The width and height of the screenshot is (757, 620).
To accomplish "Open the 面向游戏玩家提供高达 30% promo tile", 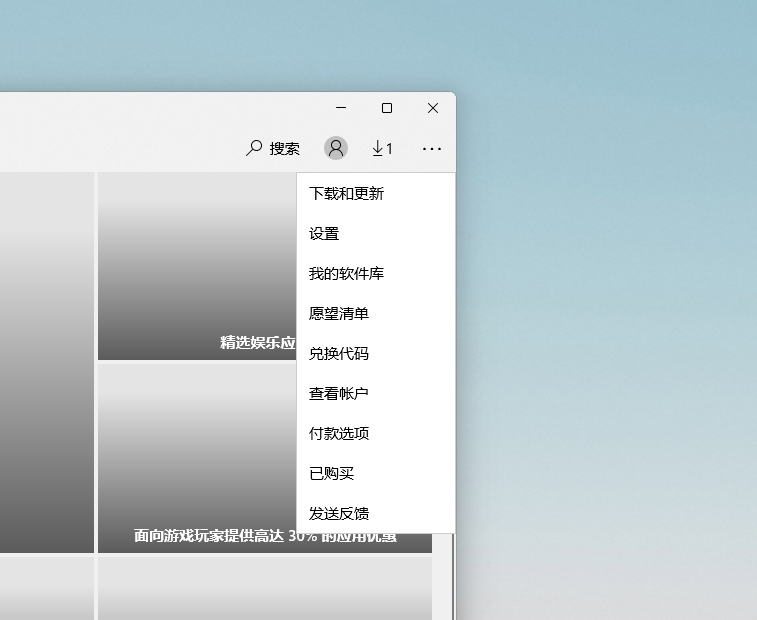I will 197,458.
